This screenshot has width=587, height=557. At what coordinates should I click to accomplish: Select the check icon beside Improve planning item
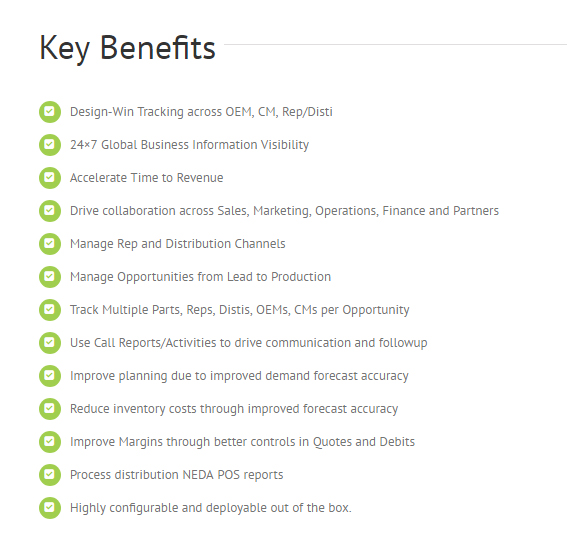[50, 375]
